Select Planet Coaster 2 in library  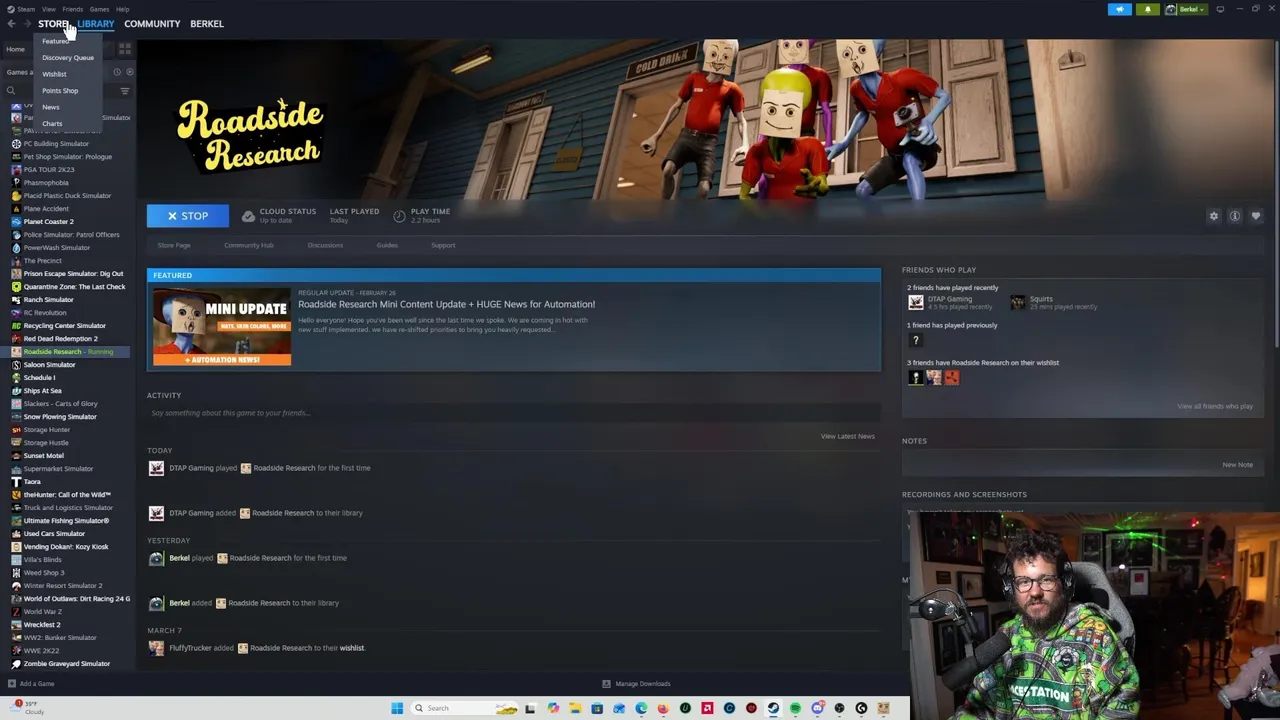[x=48, y=222]
